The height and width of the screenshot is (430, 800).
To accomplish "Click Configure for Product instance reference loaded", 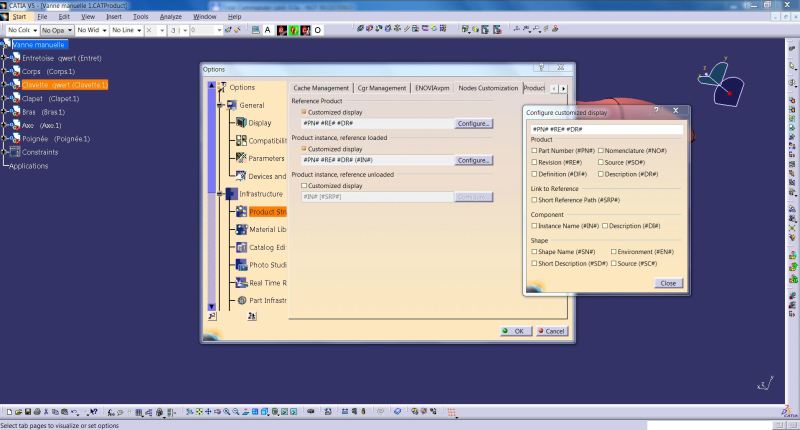I will [473, 160].
